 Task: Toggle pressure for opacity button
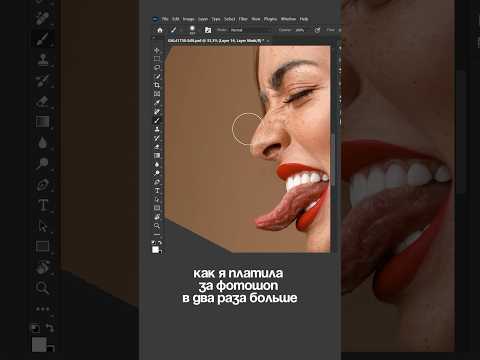tap(317, 30)
